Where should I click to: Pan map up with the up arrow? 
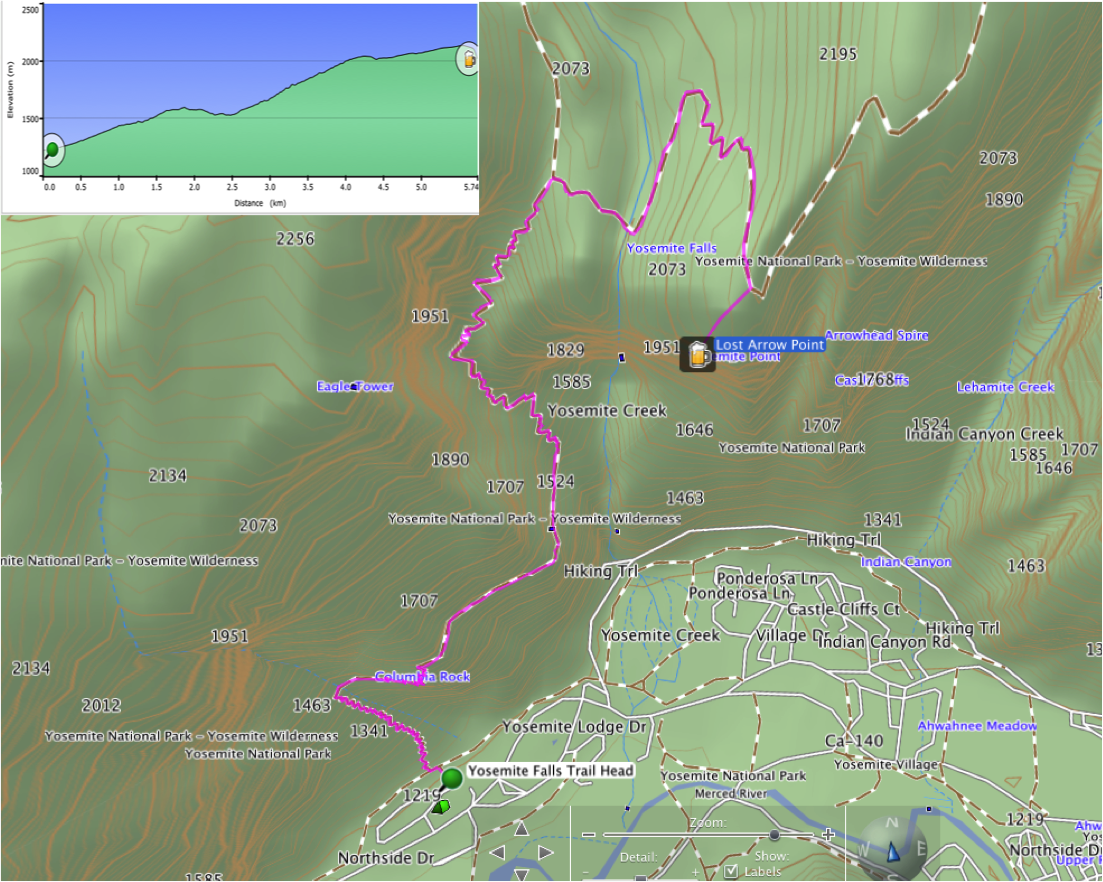(520, 829)
